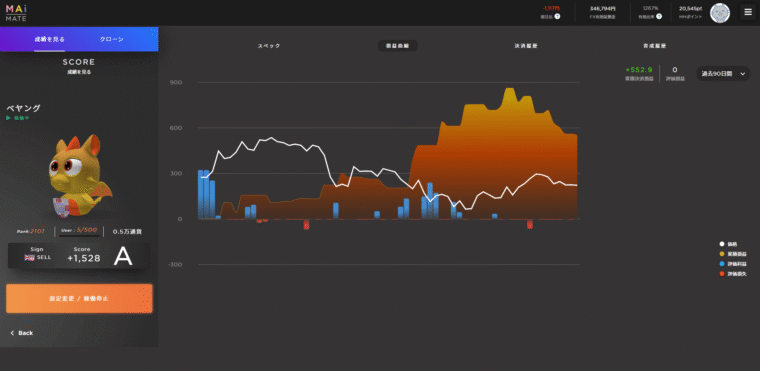The height and width of the screenshot is (371, 760).
Task: Toggle the red unrealized loss legend dot
Action: [721, 274]
